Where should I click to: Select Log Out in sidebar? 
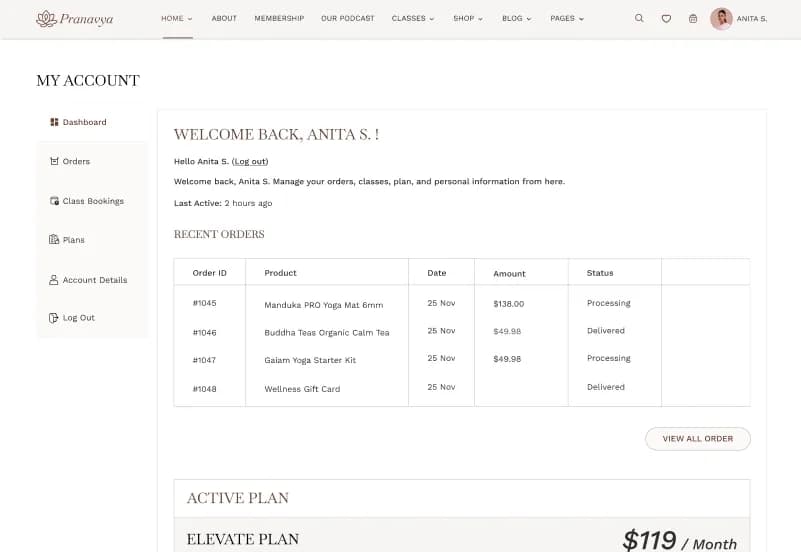[x=79, y=318]
